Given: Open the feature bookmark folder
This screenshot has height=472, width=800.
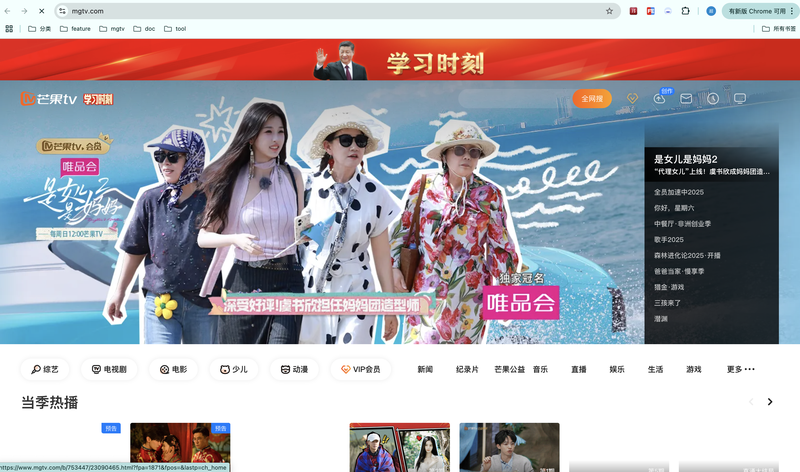Looking at the screenshot, I should tap(75, 29).
